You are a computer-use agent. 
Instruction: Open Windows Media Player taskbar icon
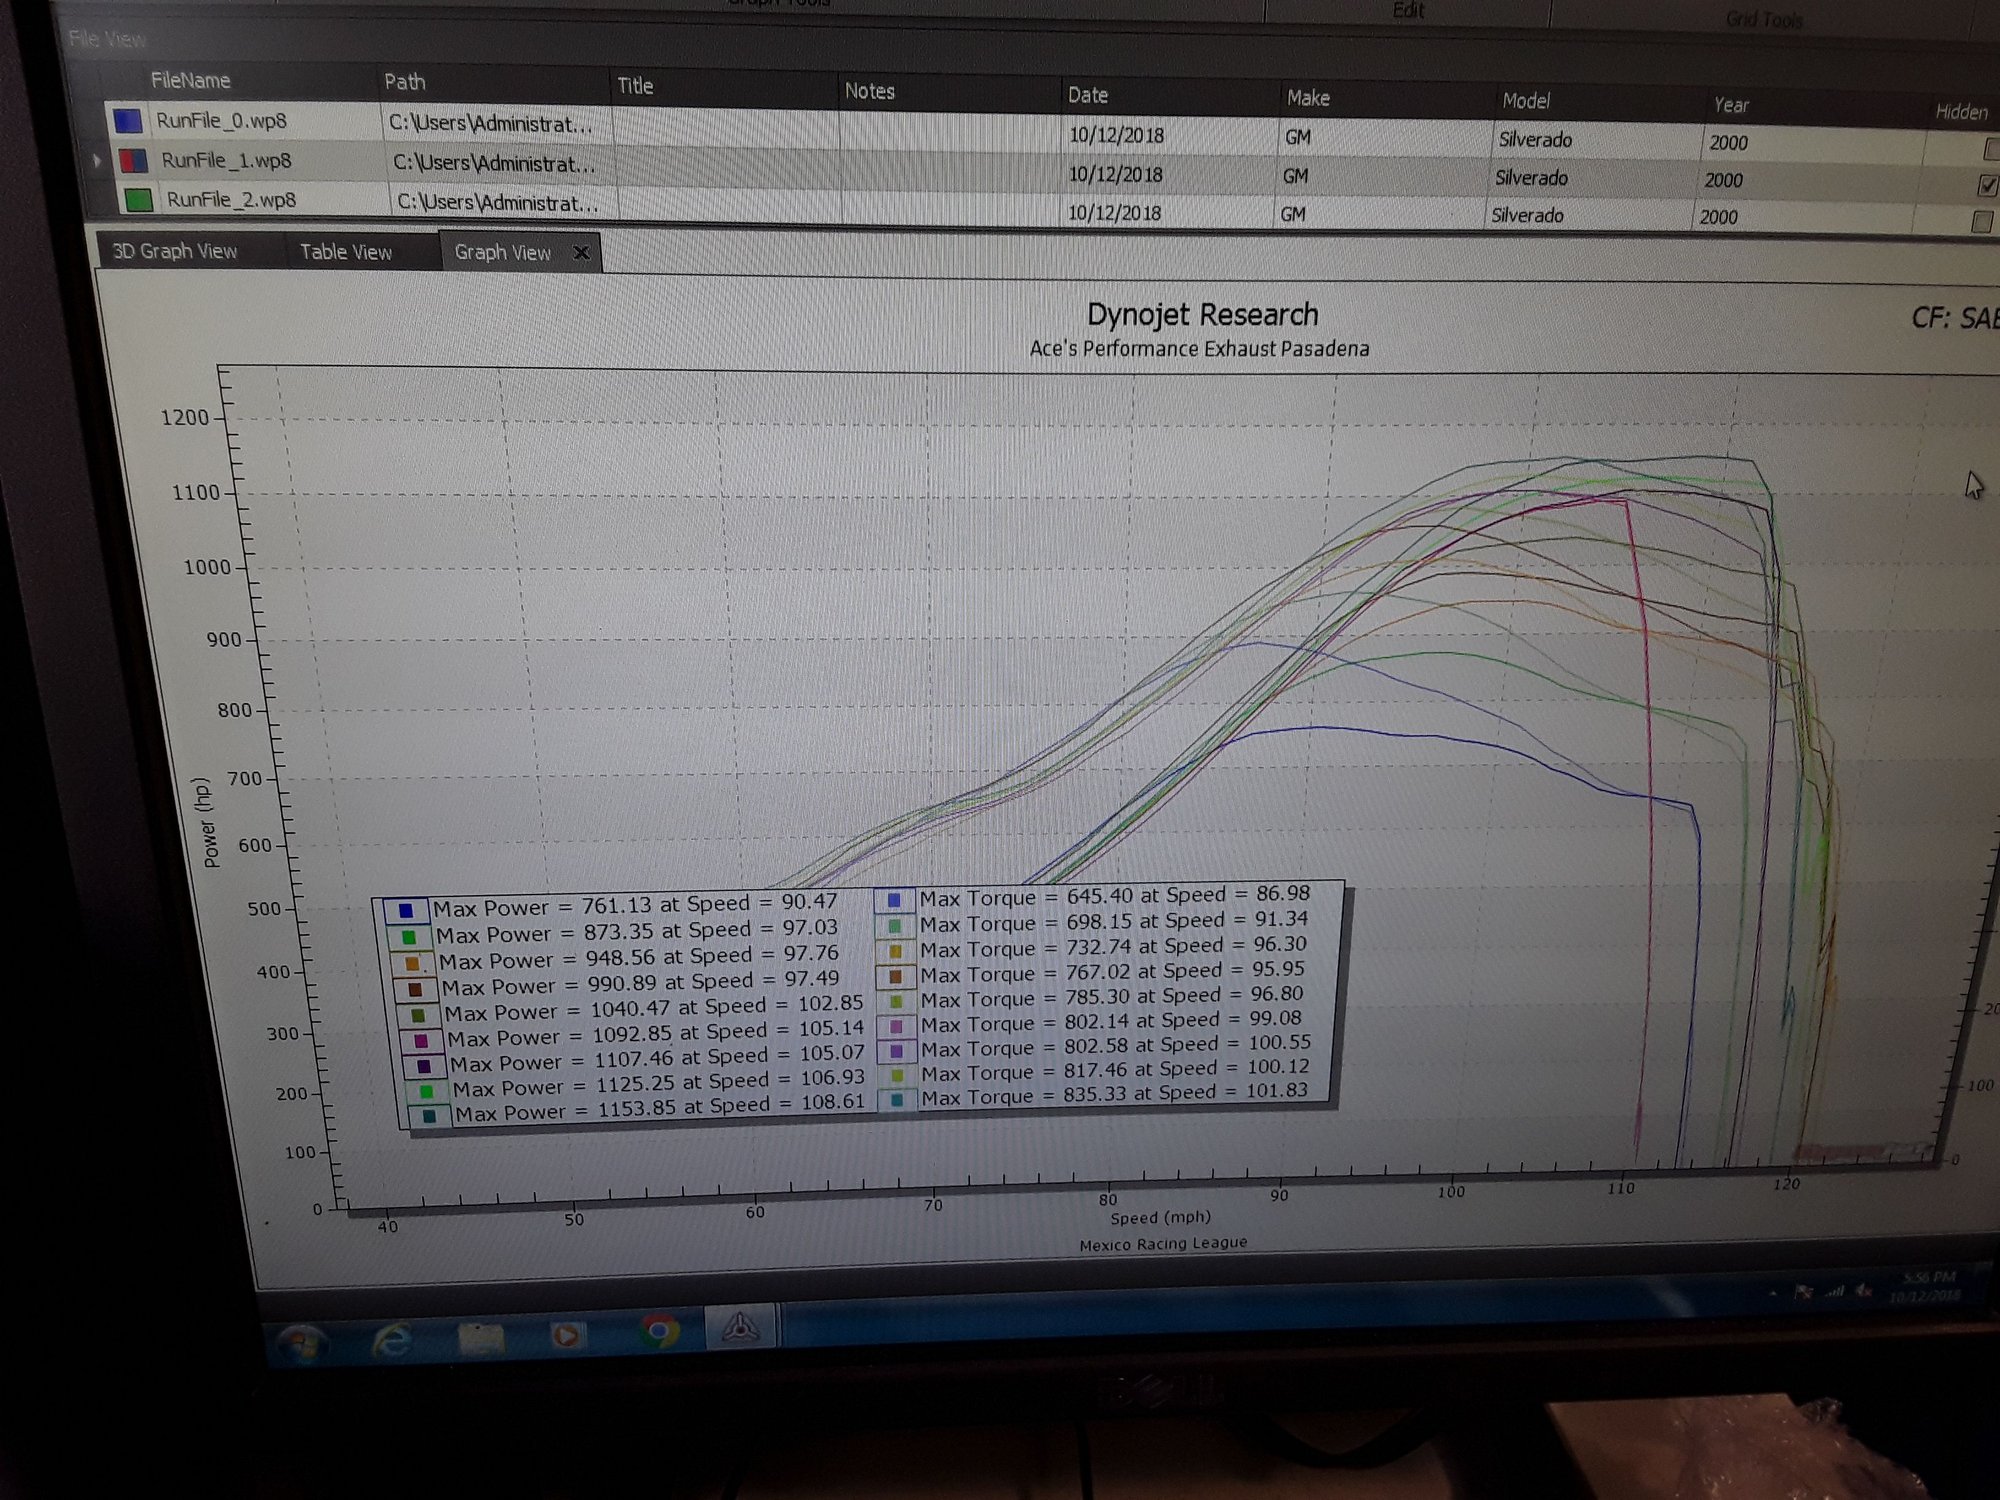(566, 1335)
